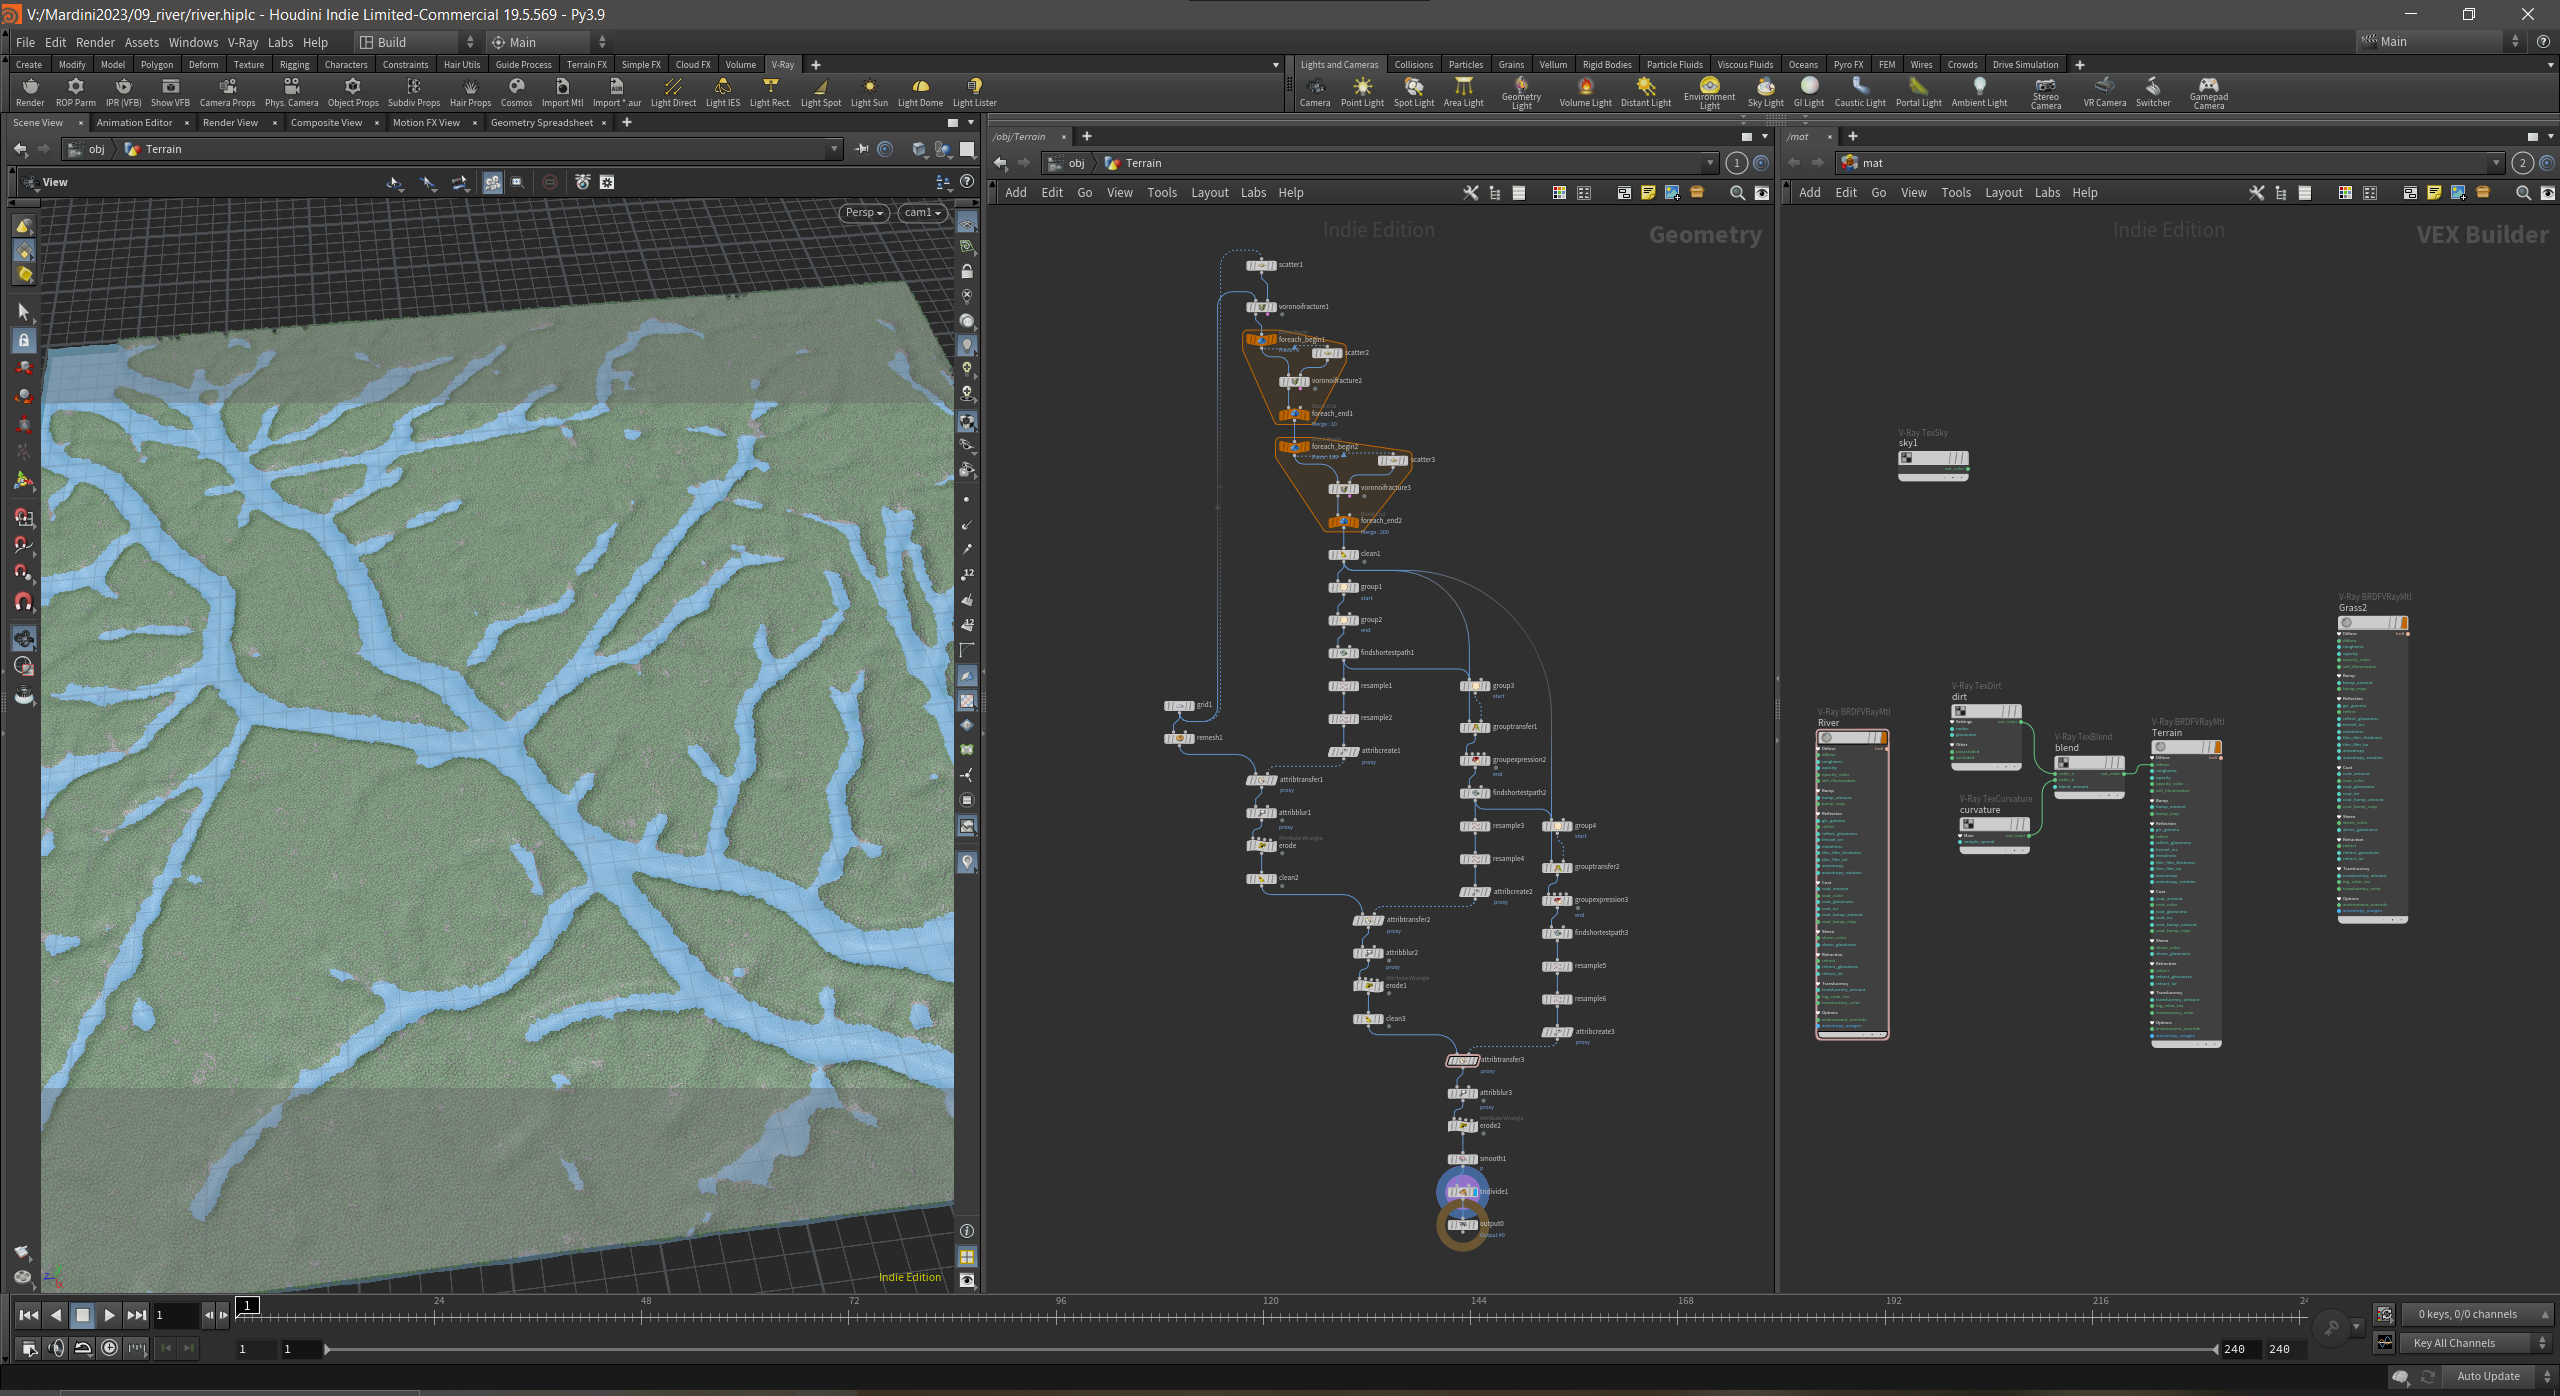2560x1396 pixels.
Task: Click the Light Lister icon
Action: pyautogui.click(x=974, y=92)
